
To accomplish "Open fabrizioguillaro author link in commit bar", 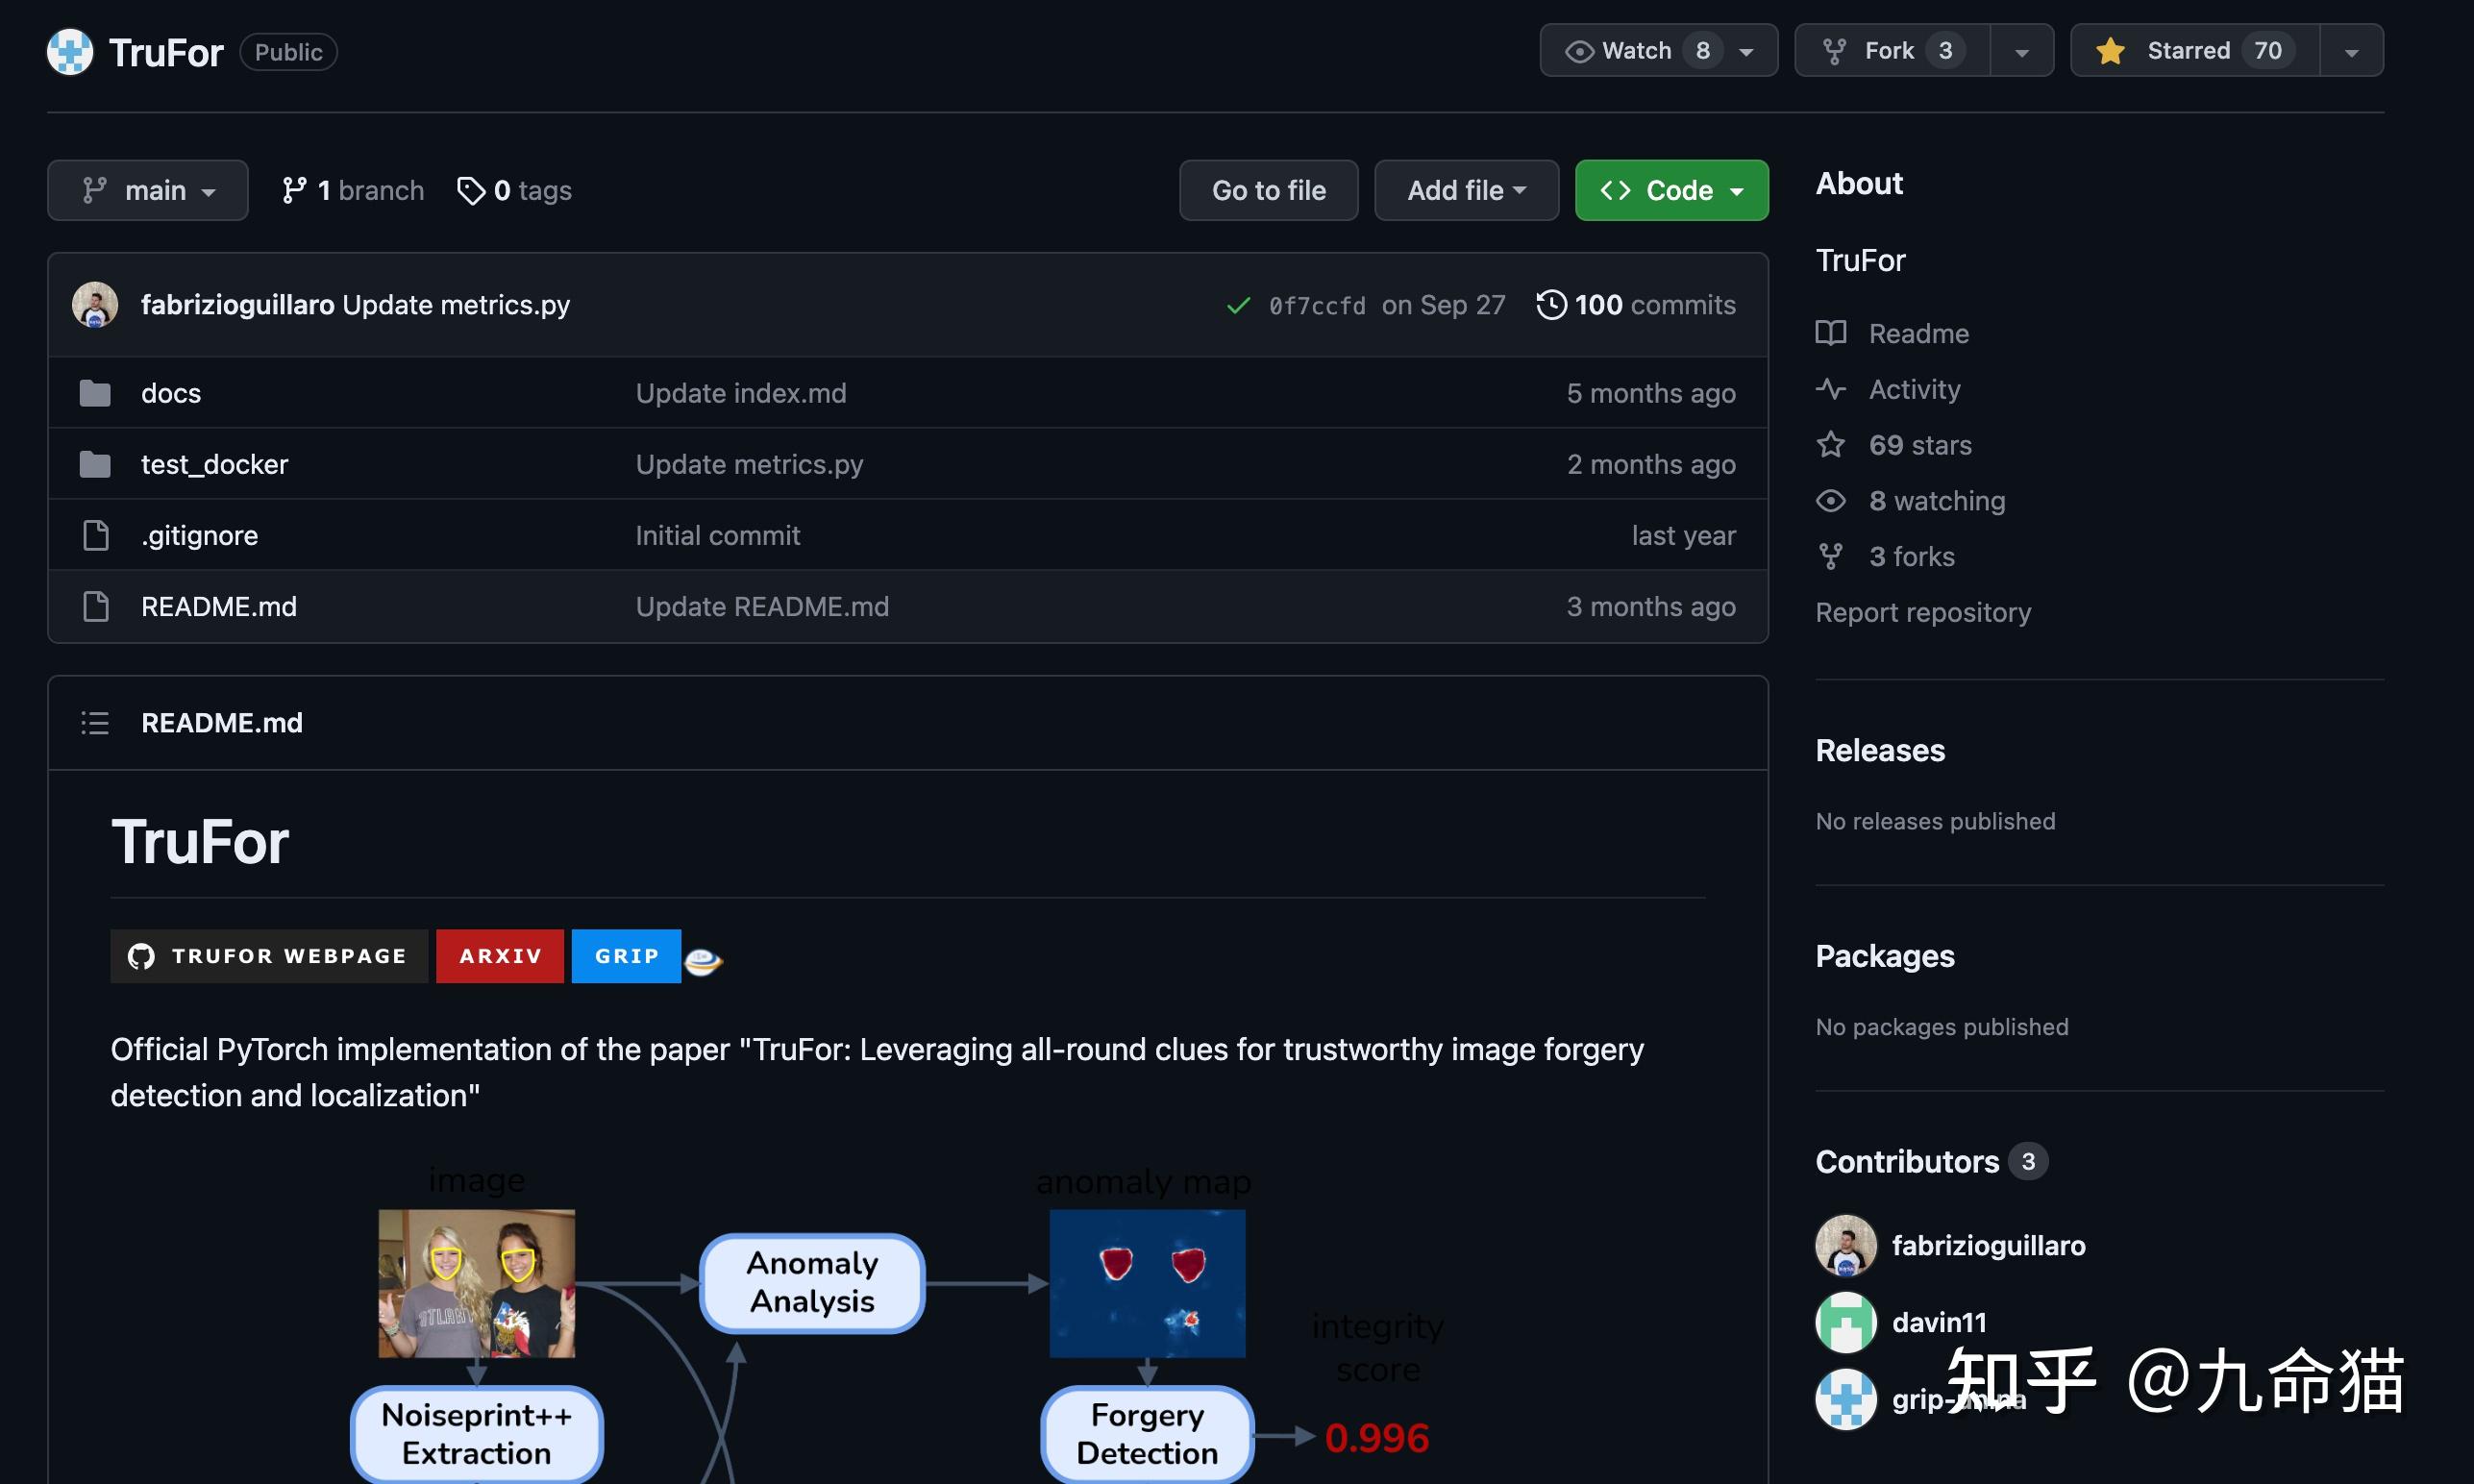I will pos(237,304).
